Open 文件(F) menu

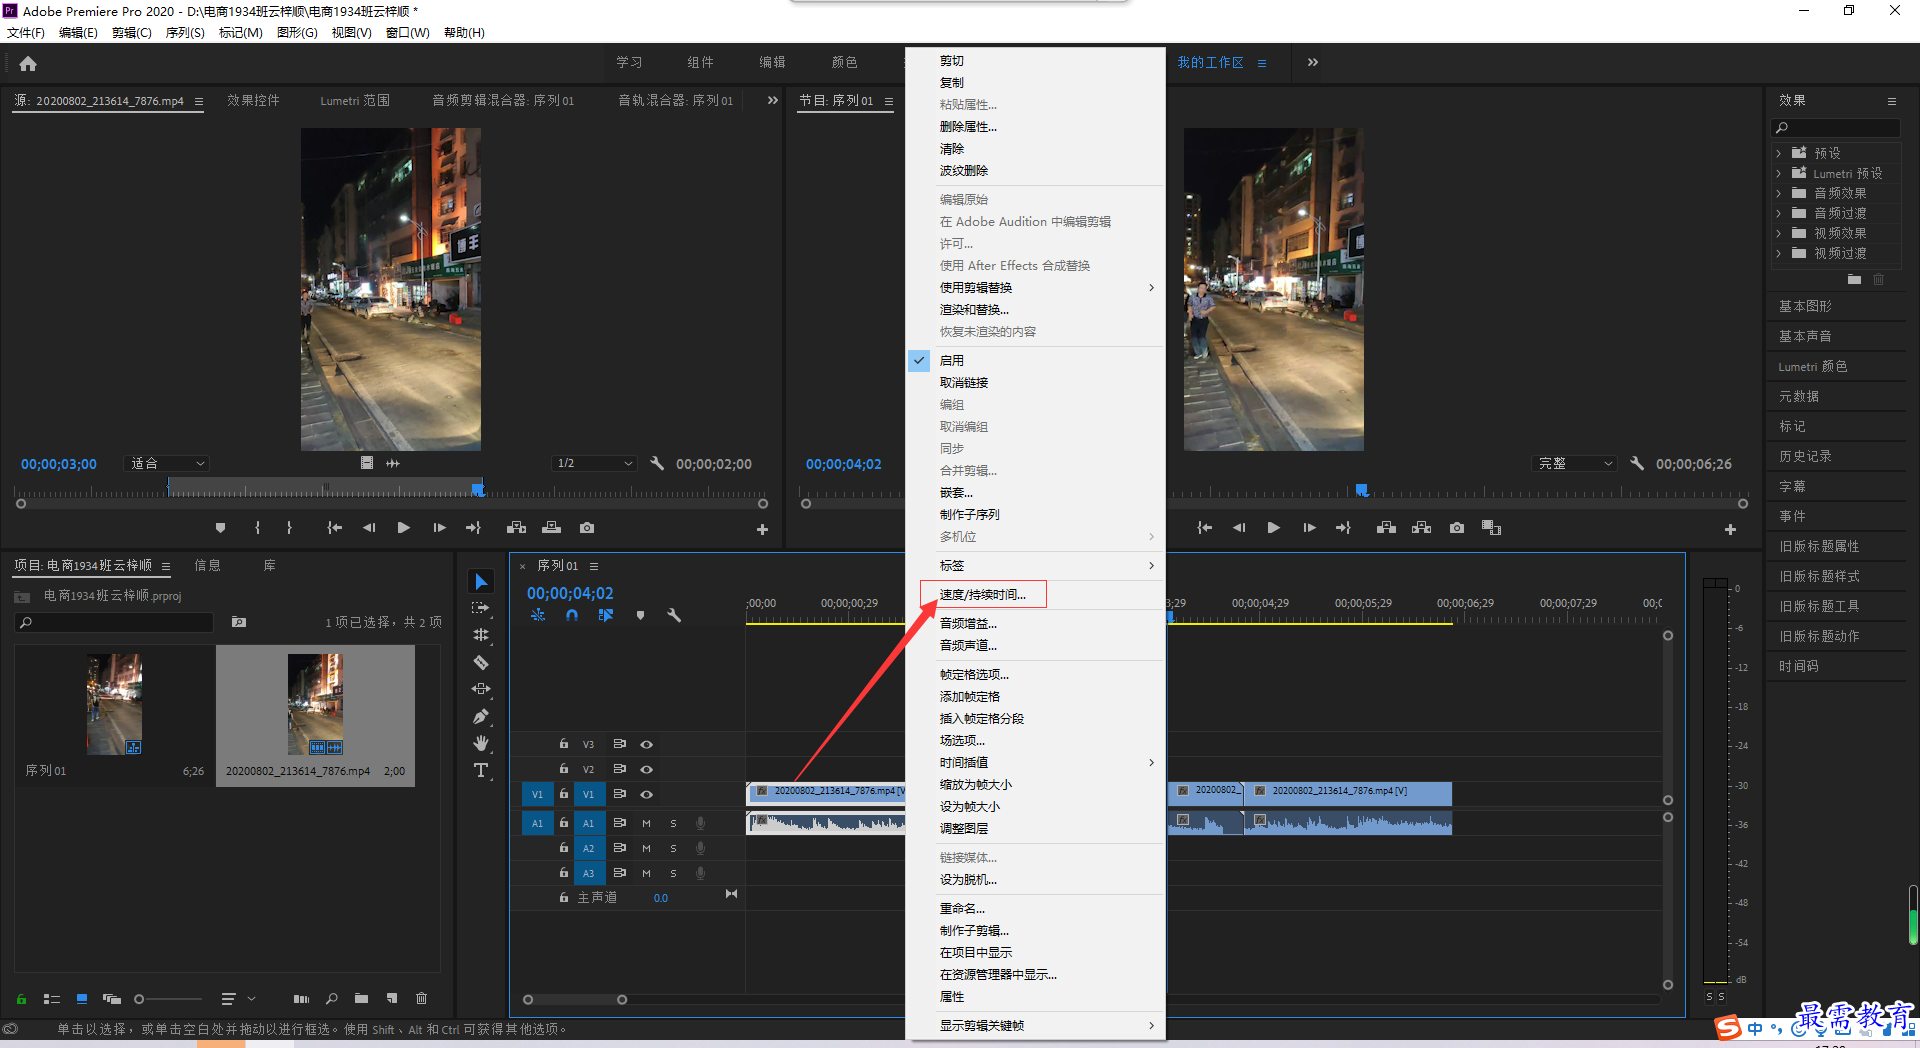[26, 32]
